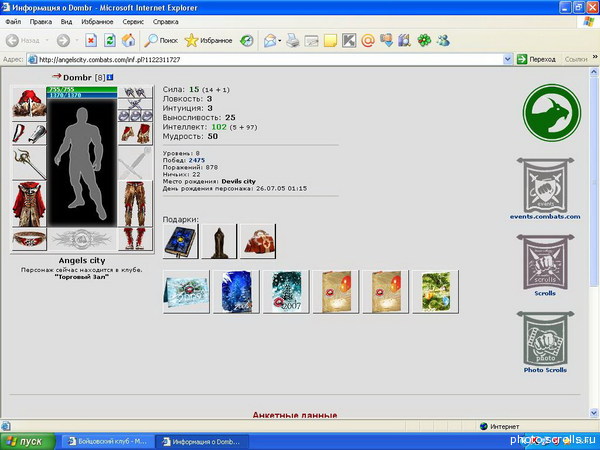Refresh the page with green arrows icon
This screenshot has height=450, width=600.
[x=110, y=40]
